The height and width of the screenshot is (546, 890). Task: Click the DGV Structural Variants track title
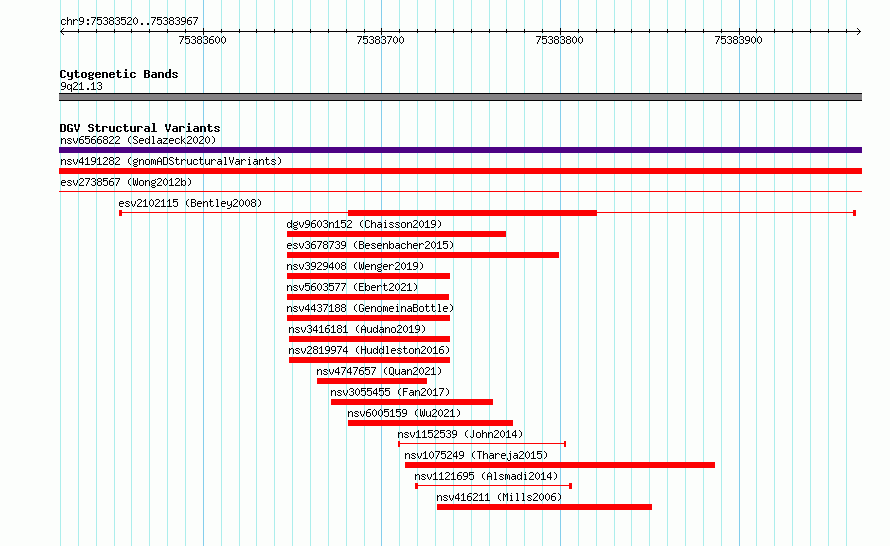tap(140, 128)
